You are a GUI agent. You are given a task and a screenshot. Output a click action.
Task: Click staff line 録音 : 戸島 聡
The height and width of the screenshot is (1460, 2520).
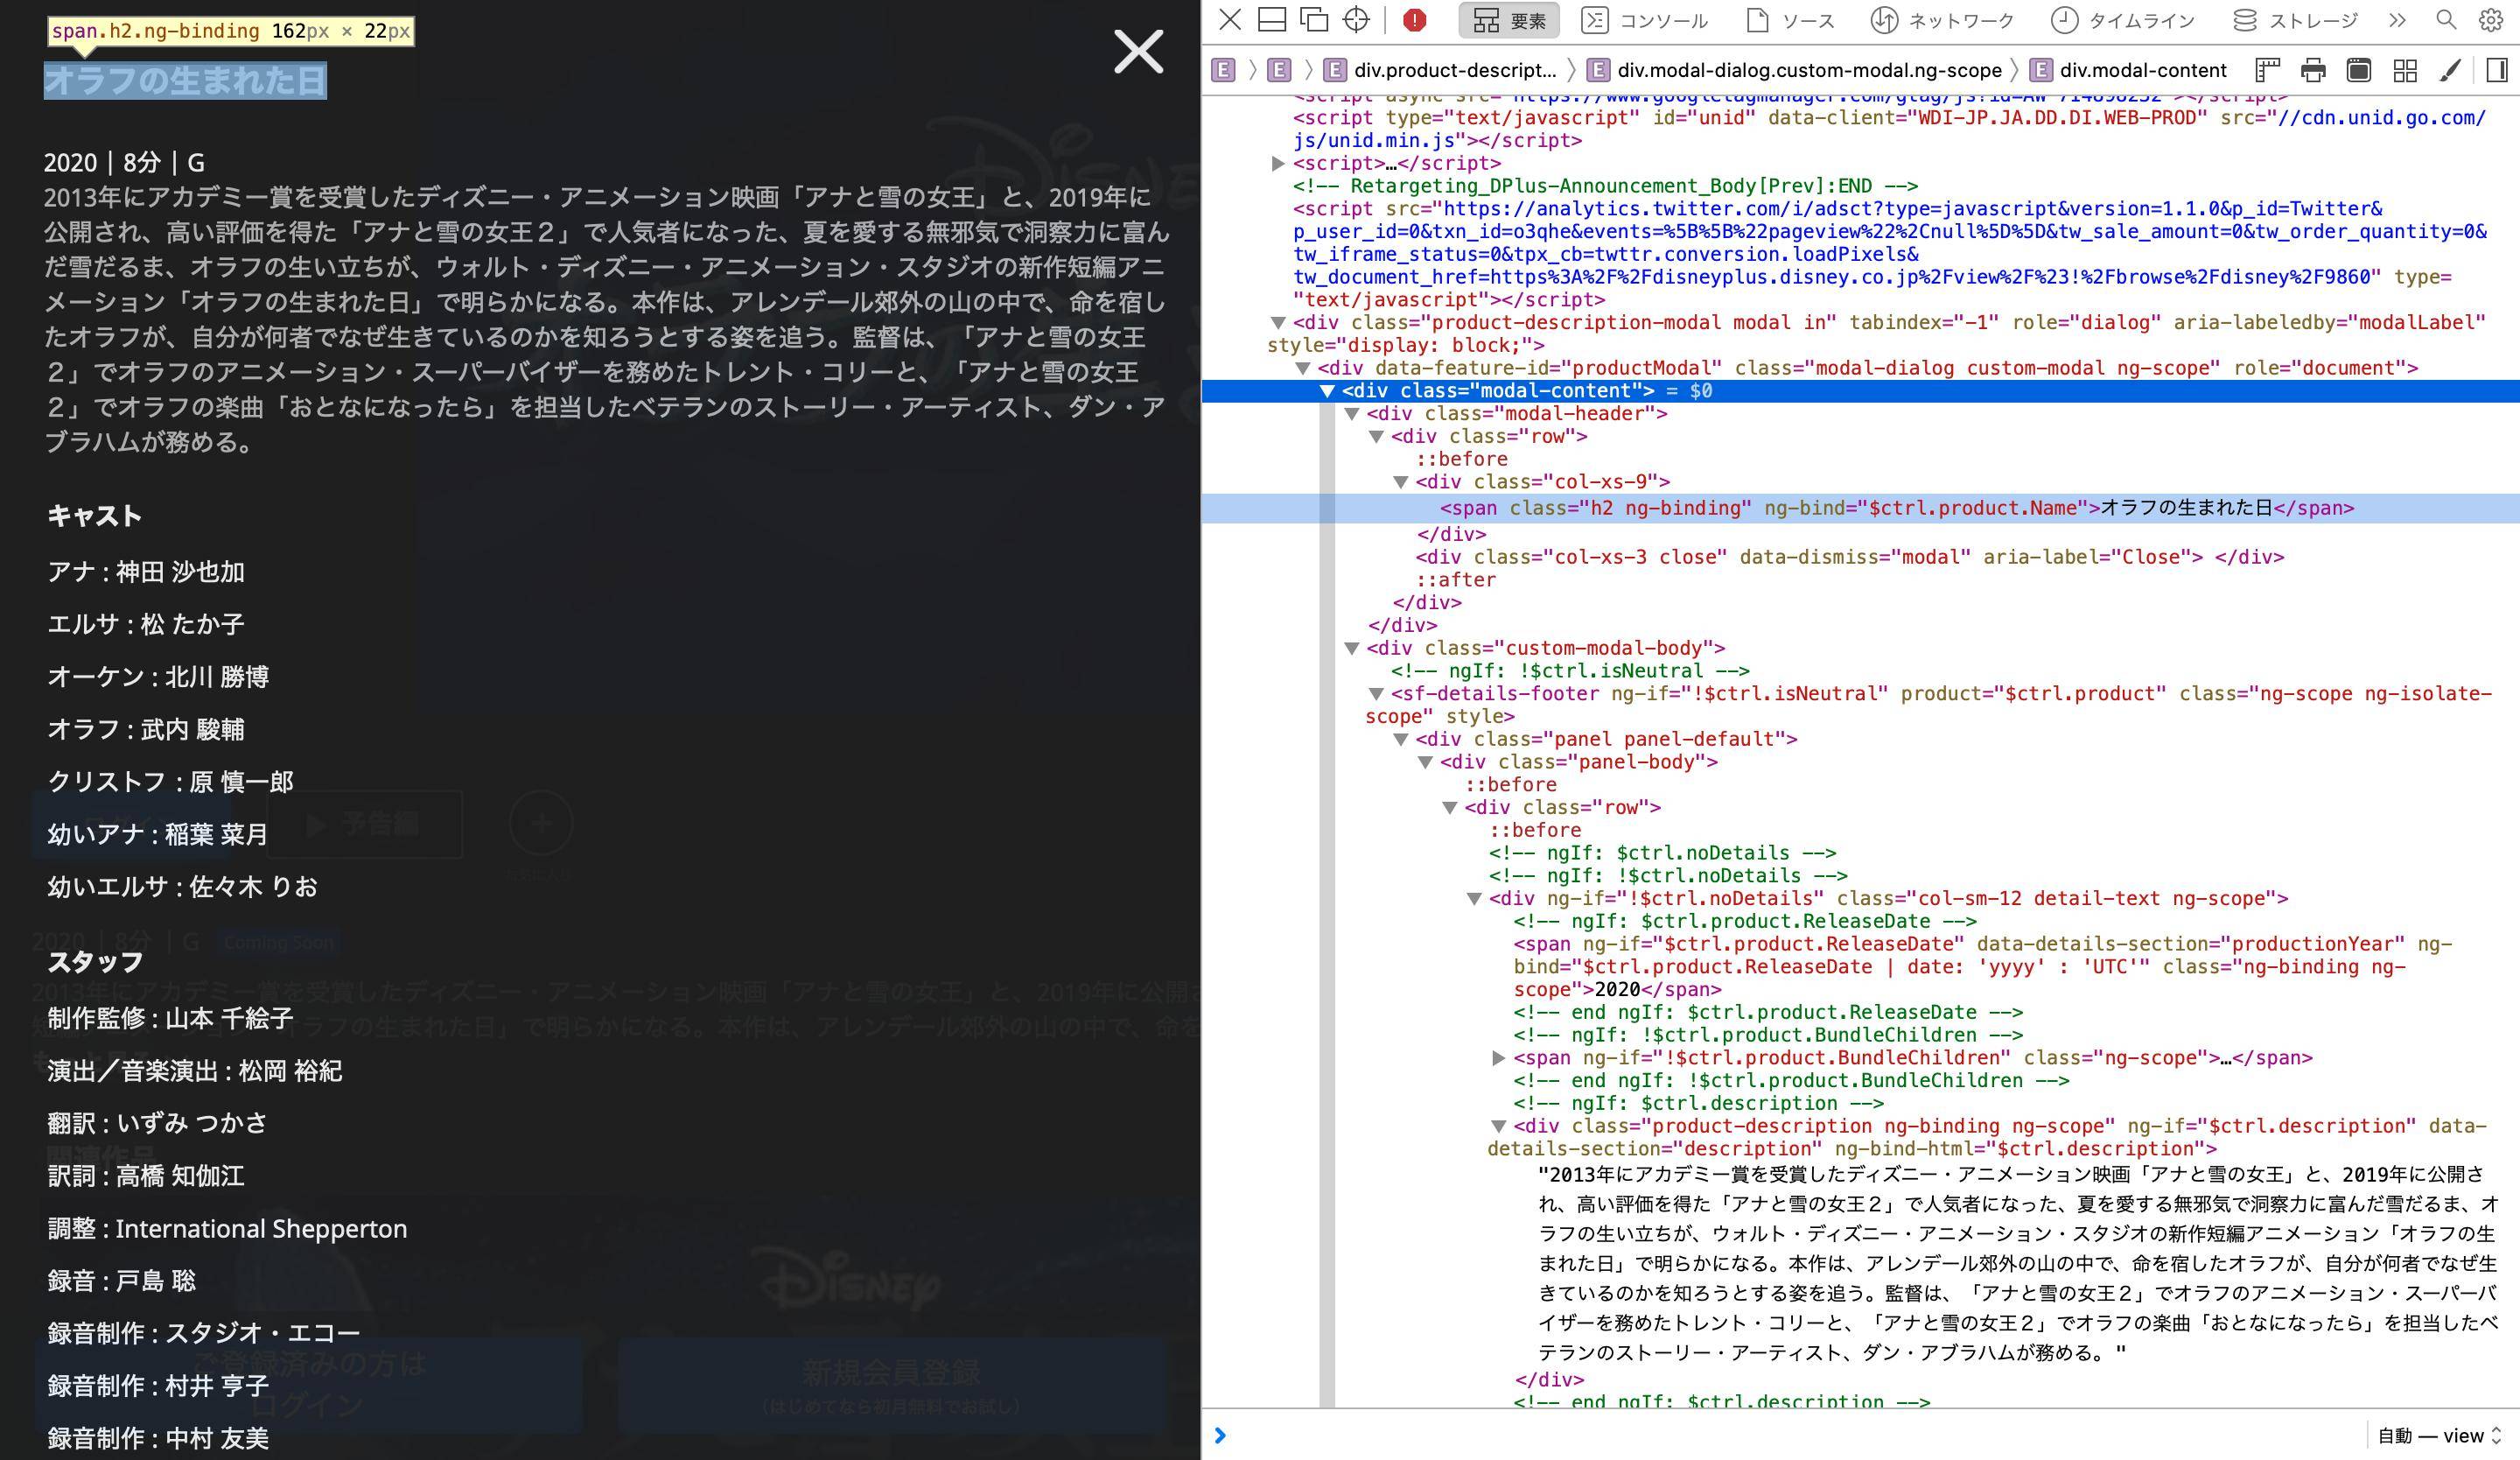click(122, 1281)
